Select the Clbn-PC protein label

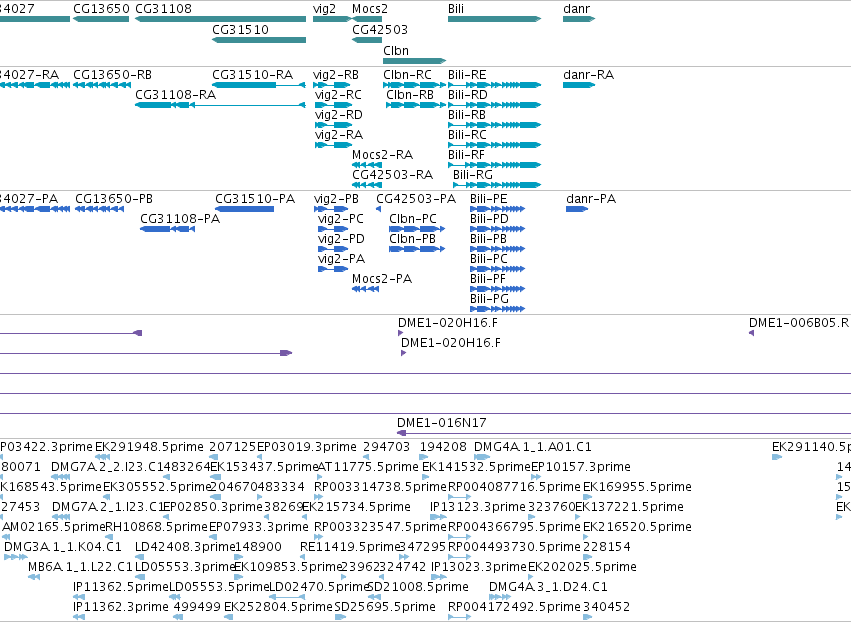[x=413, y=219]
